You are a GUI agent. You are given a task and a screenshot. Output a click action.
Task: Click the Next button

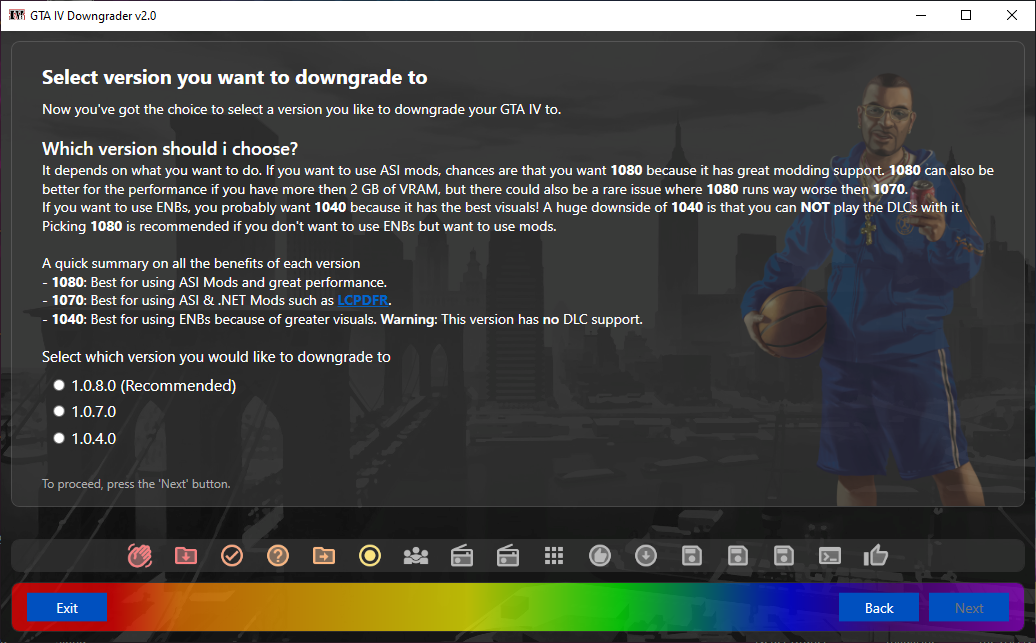(969, 607)
